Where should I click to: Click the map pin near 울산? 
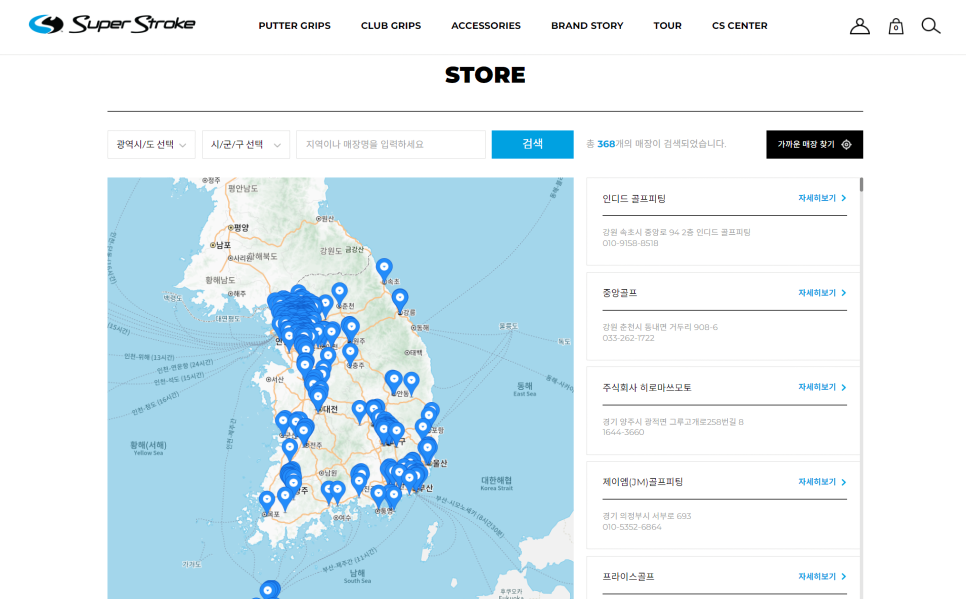(x=428, y=449)
